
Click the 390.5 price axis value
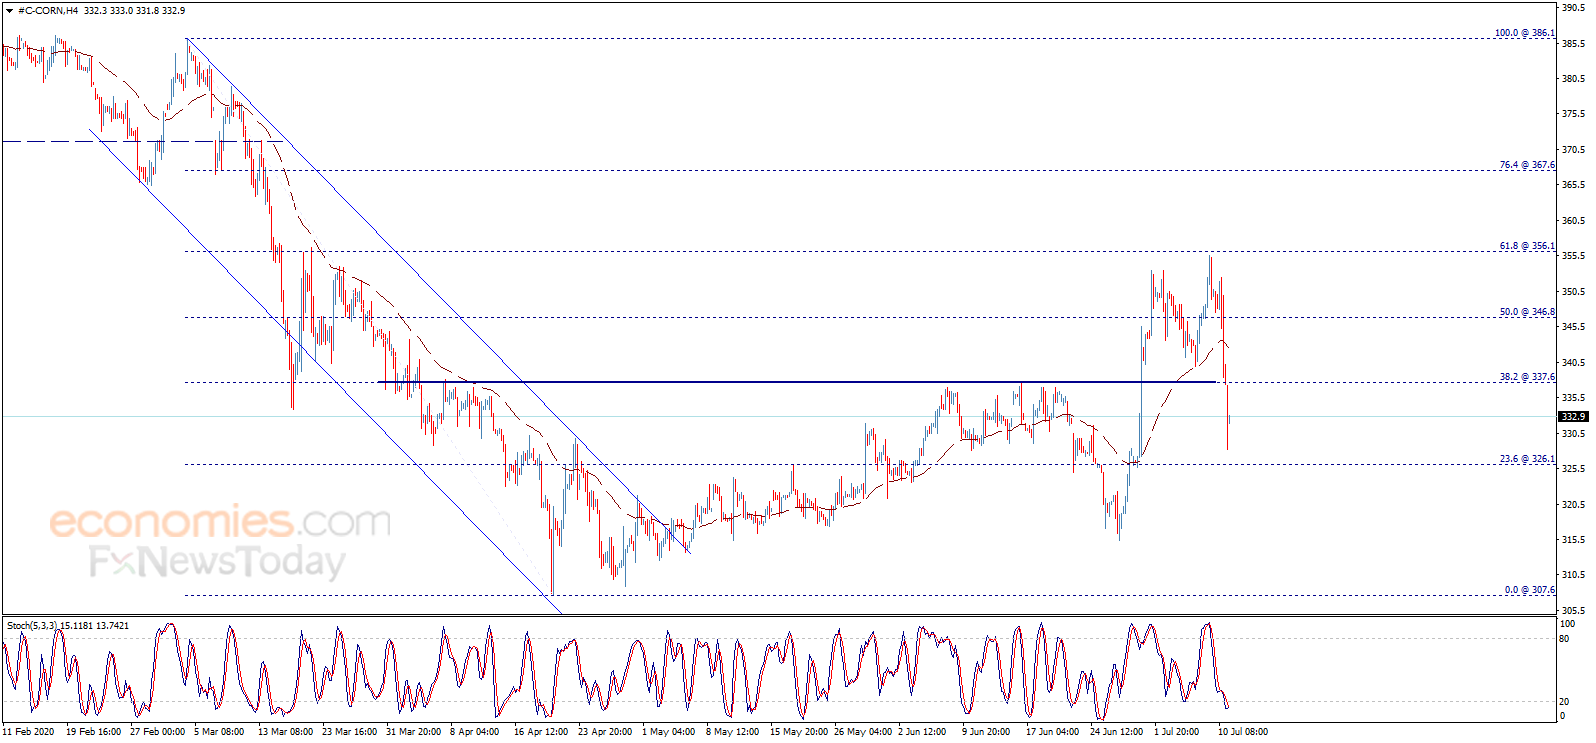(x=1573, y=8)
